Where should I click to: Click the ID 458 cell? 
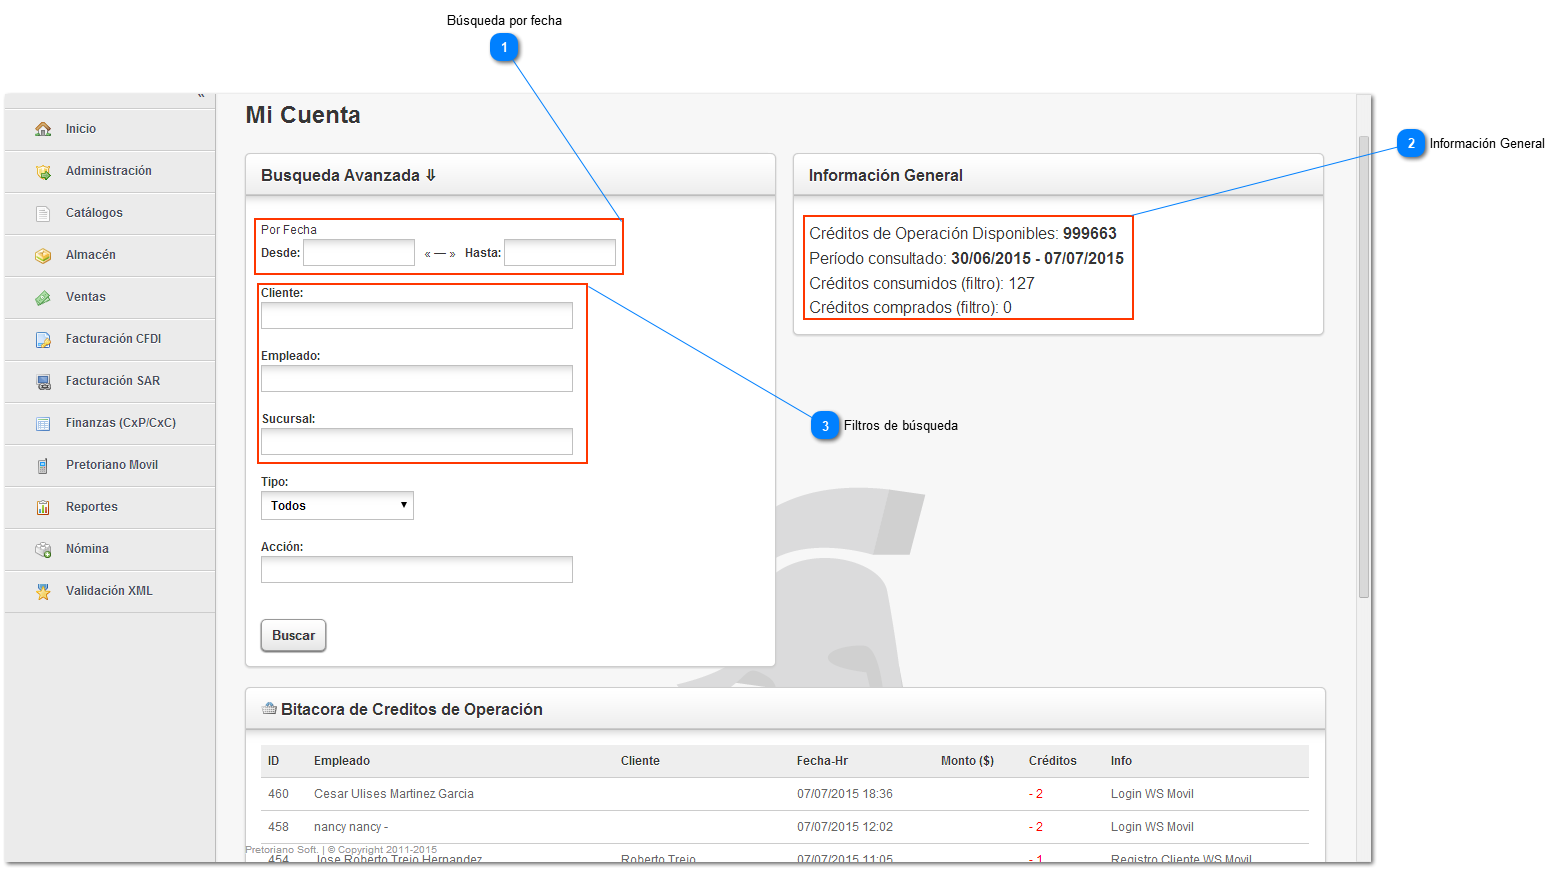[278, 827]
